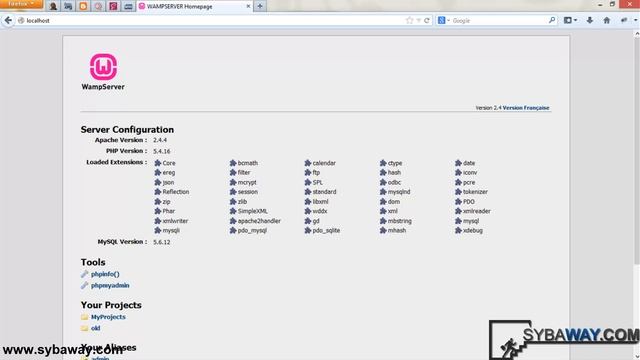Viewport: 640px width, 360px height.
Task: Click the wrench icon beside phpinfo()
Action: 84,274
